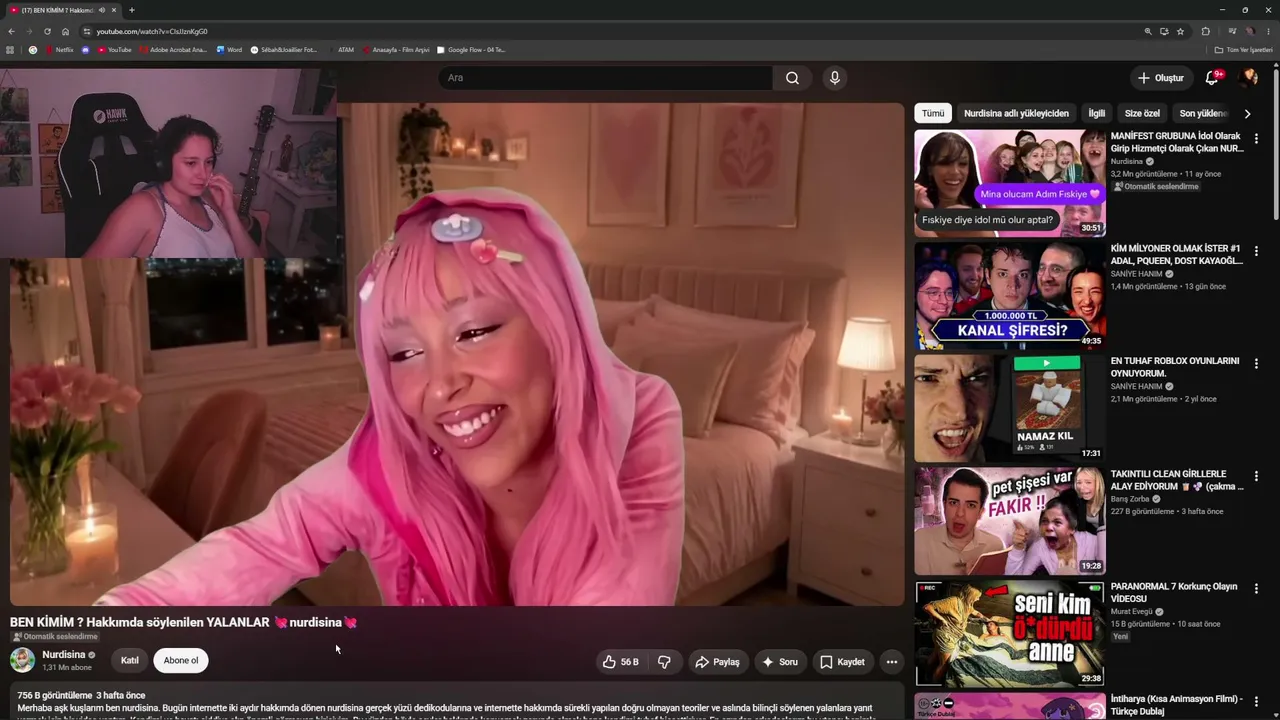Open the apps grid in bookmarks bar
This screenshot has width=1280, height=720.
[10, 49]
